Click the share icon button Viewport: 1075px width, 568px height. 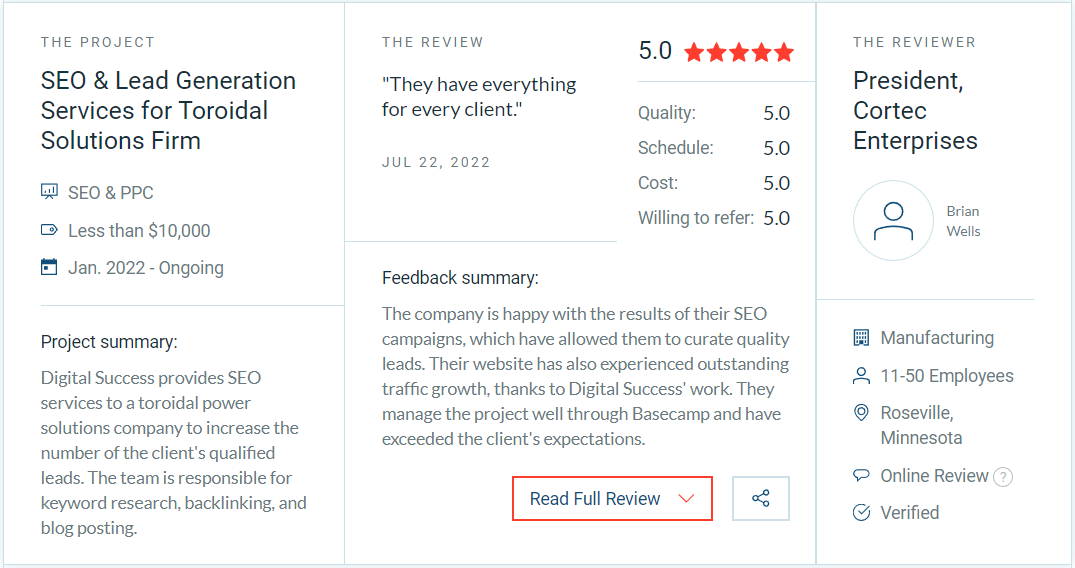click(761, 499)
